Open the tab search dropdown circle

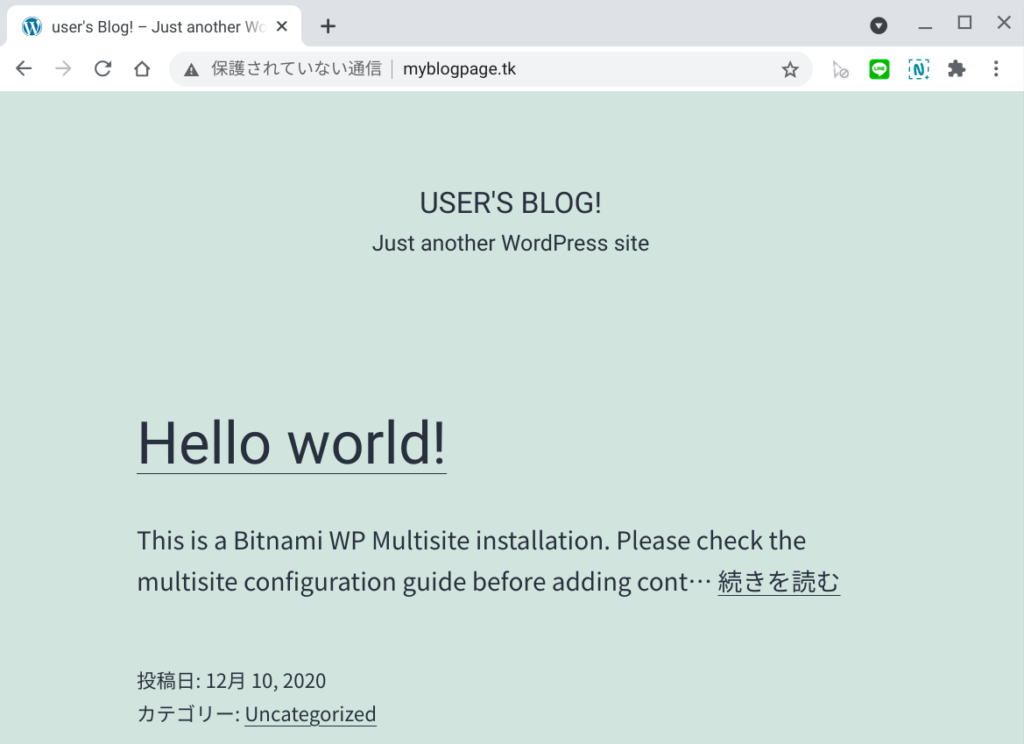pyautogui.click(x=878, y=26)
